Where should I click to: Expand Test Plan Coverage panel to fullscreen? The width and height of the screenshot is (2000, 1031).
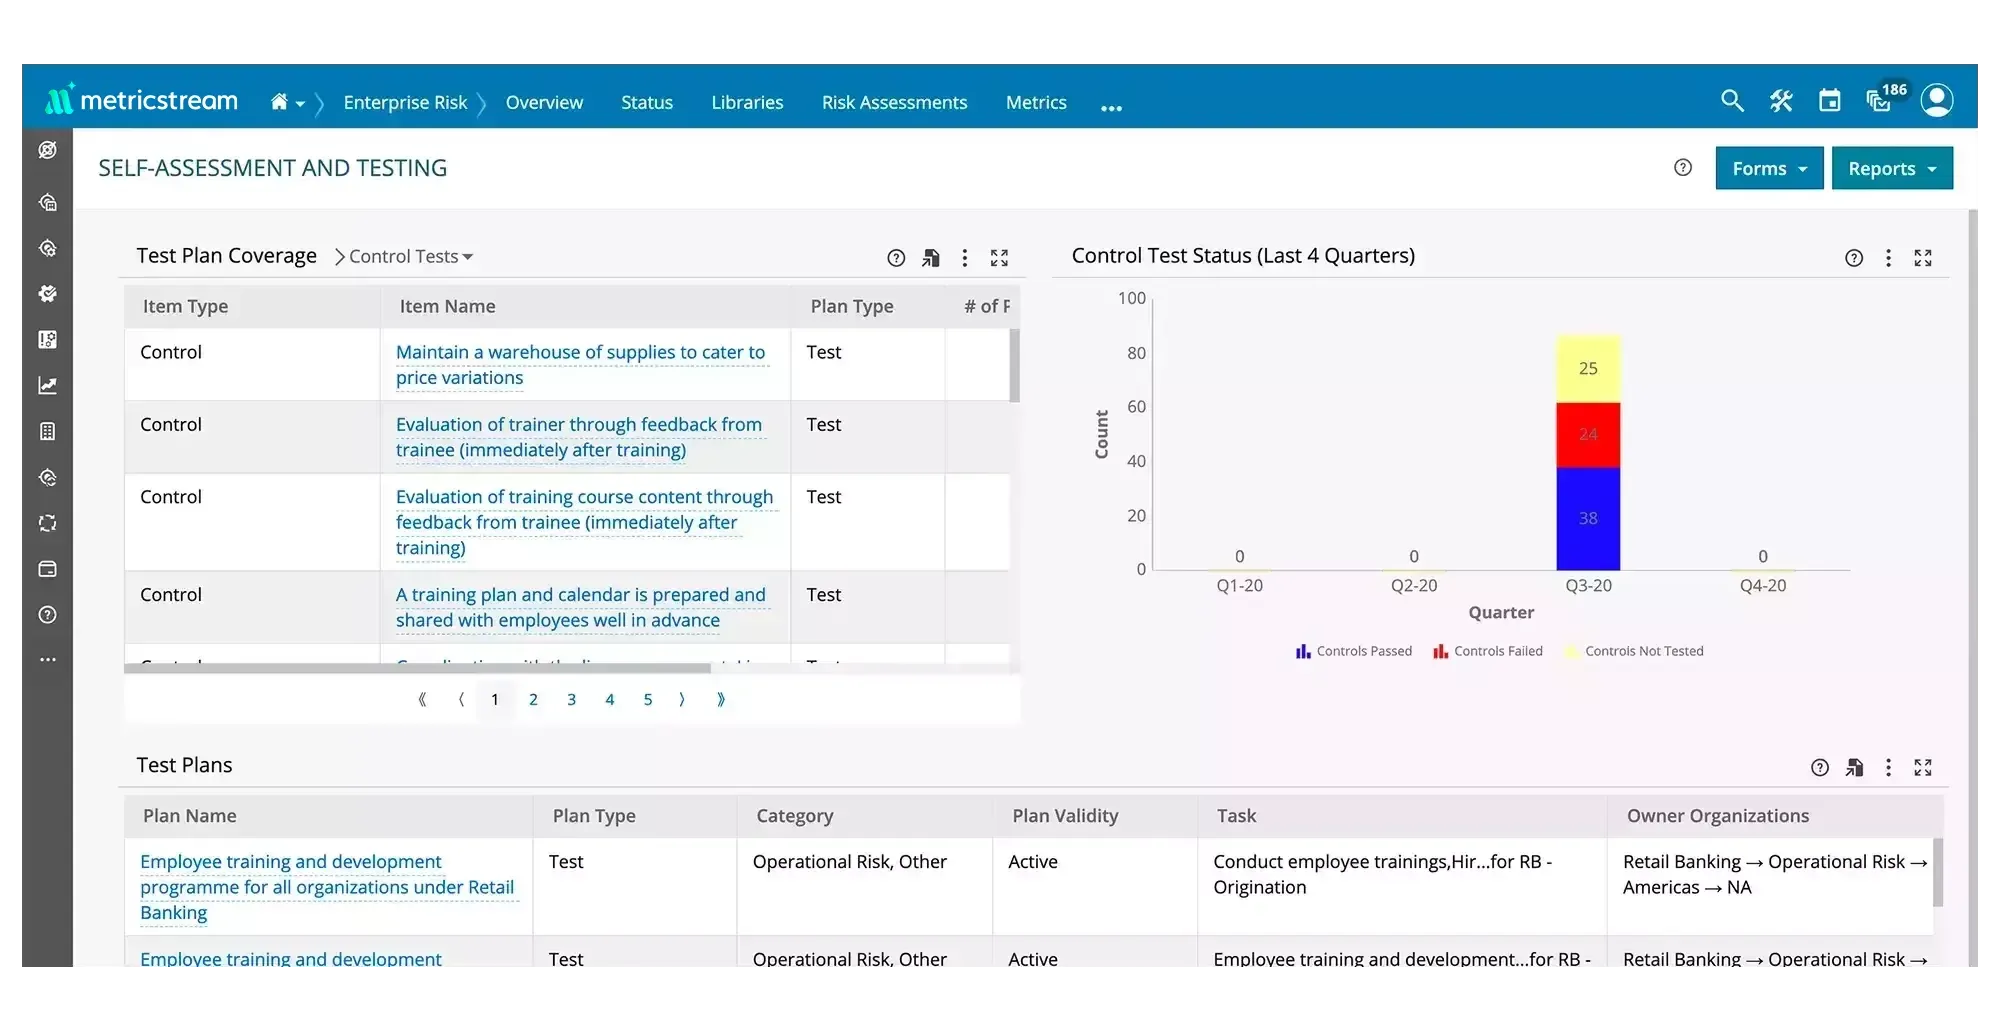(x=999, y=258)
